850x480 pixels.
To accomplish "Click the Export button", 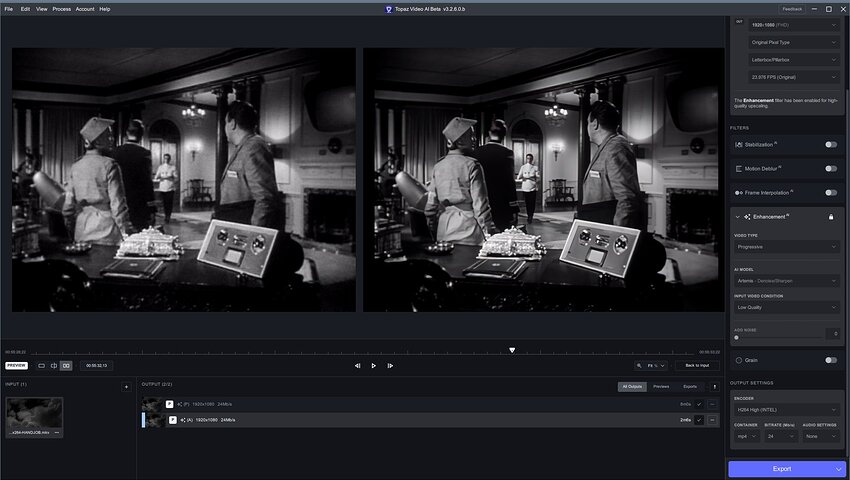I will tap(781, 469).
